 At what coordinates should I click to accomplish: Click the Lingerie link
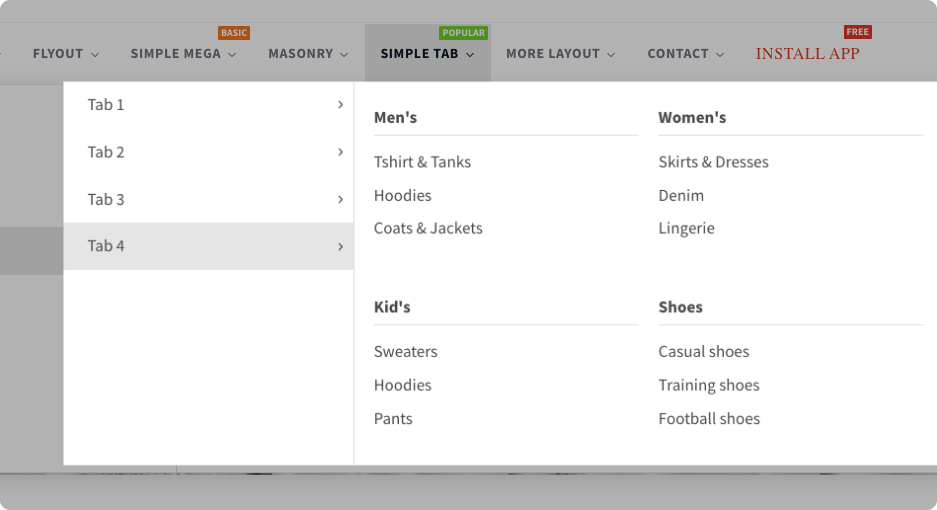(x=686, y=228)
